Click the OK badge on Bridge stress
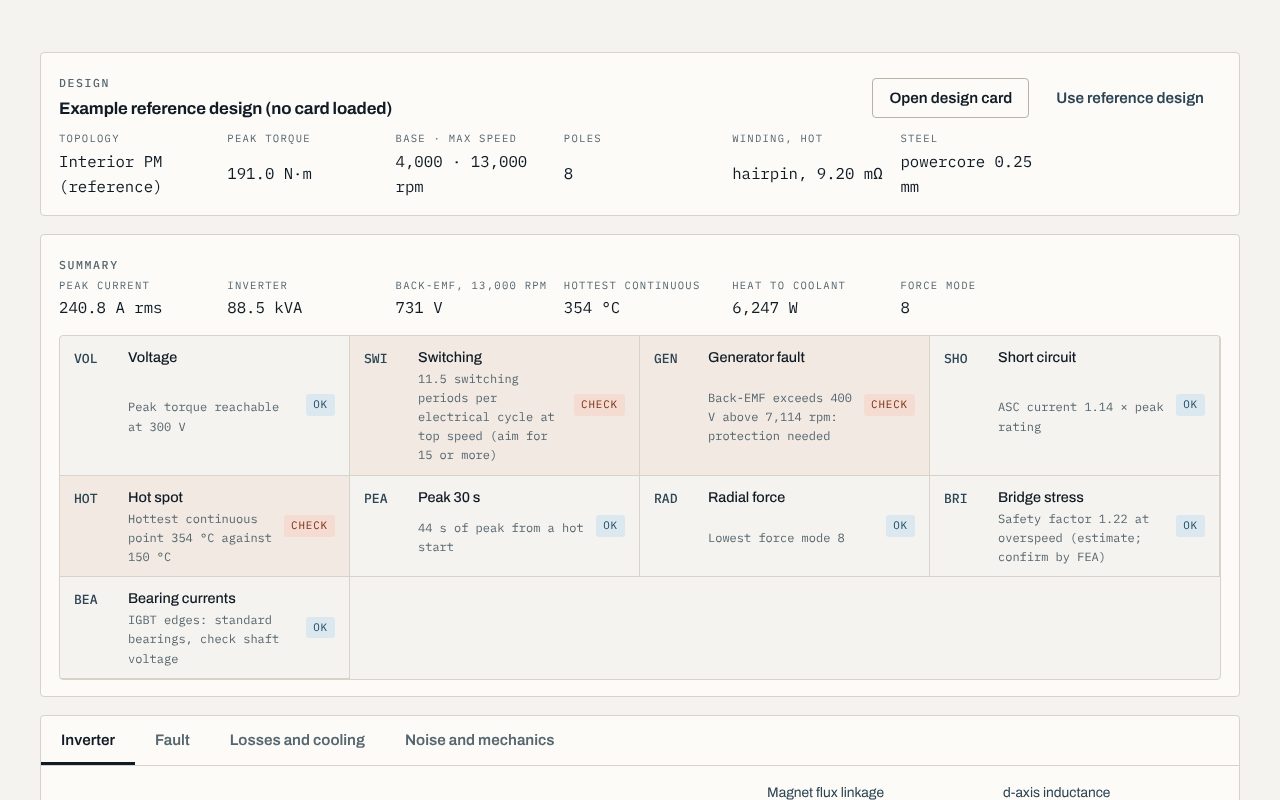Screen dimensions: 1280x800 click(x=1190, y=526)
